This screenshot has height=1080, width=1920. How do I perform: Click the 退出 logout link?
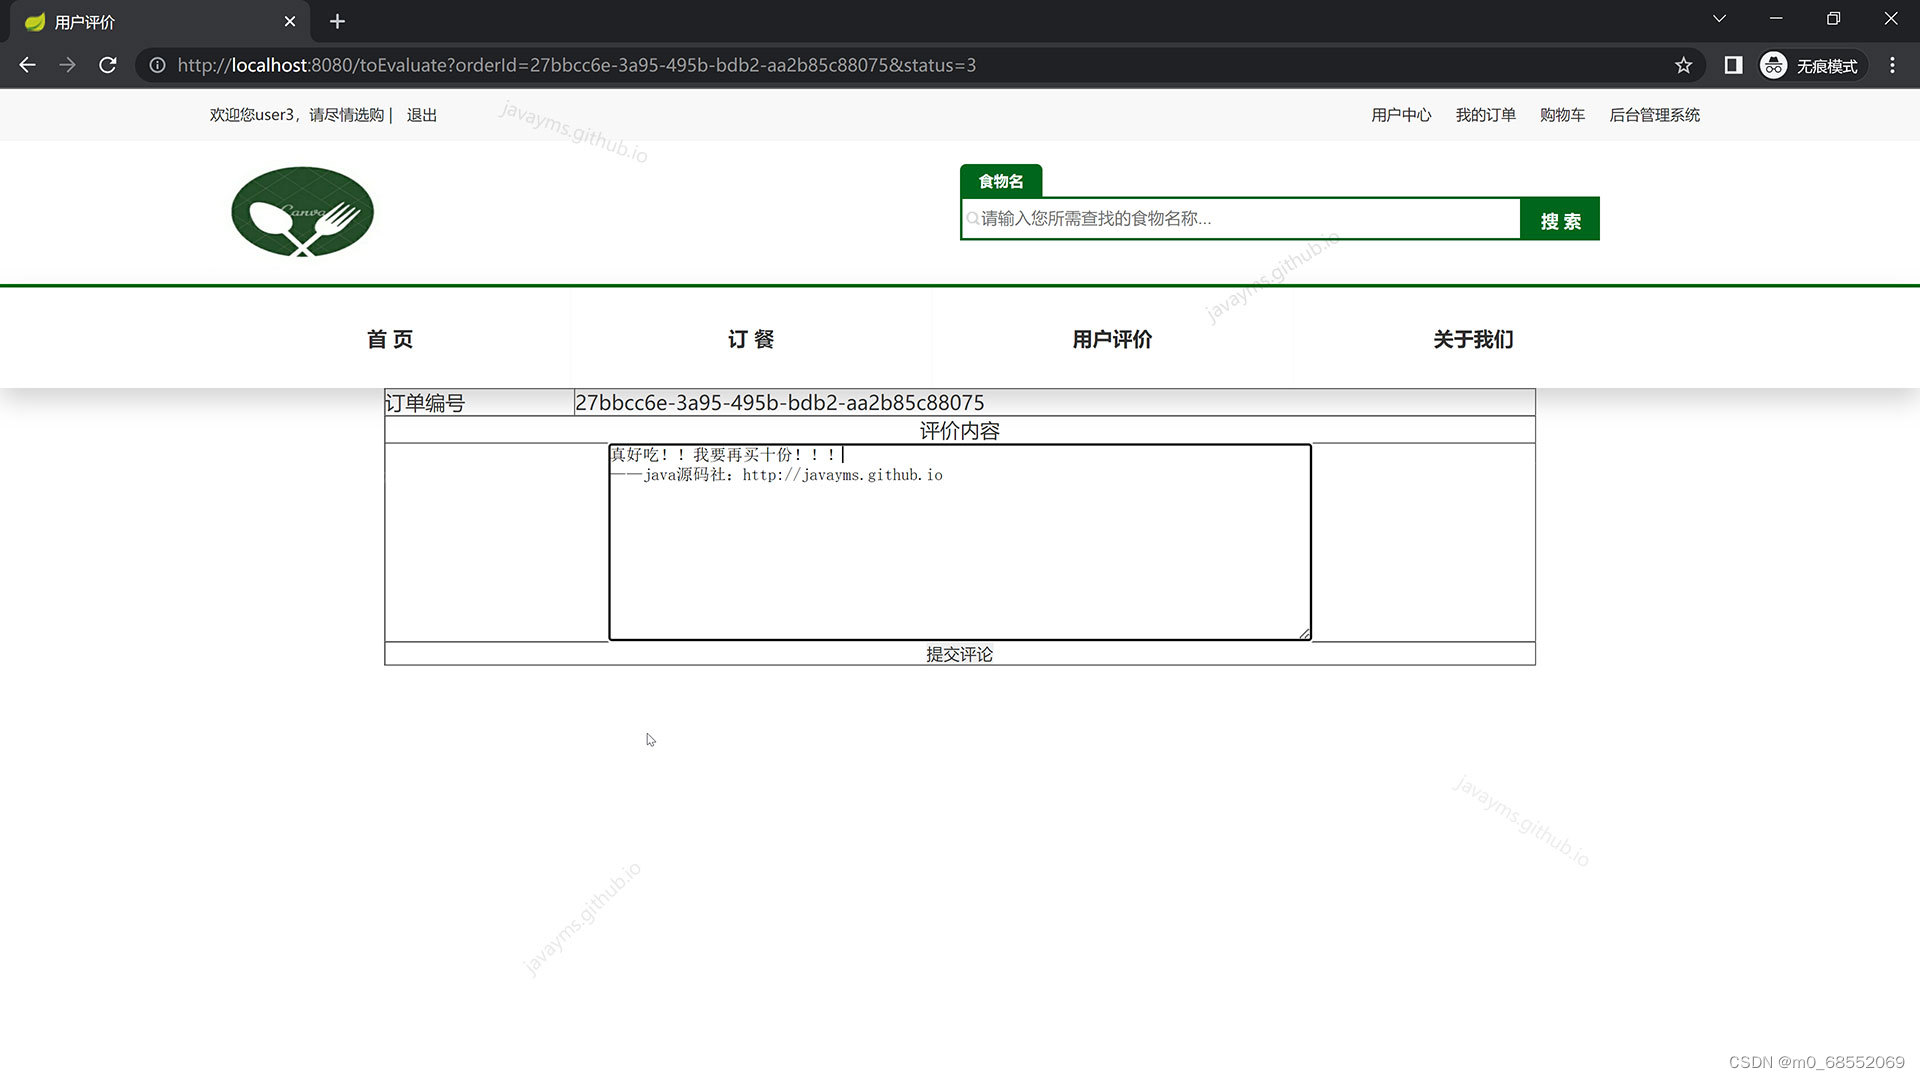coord(421,115)
